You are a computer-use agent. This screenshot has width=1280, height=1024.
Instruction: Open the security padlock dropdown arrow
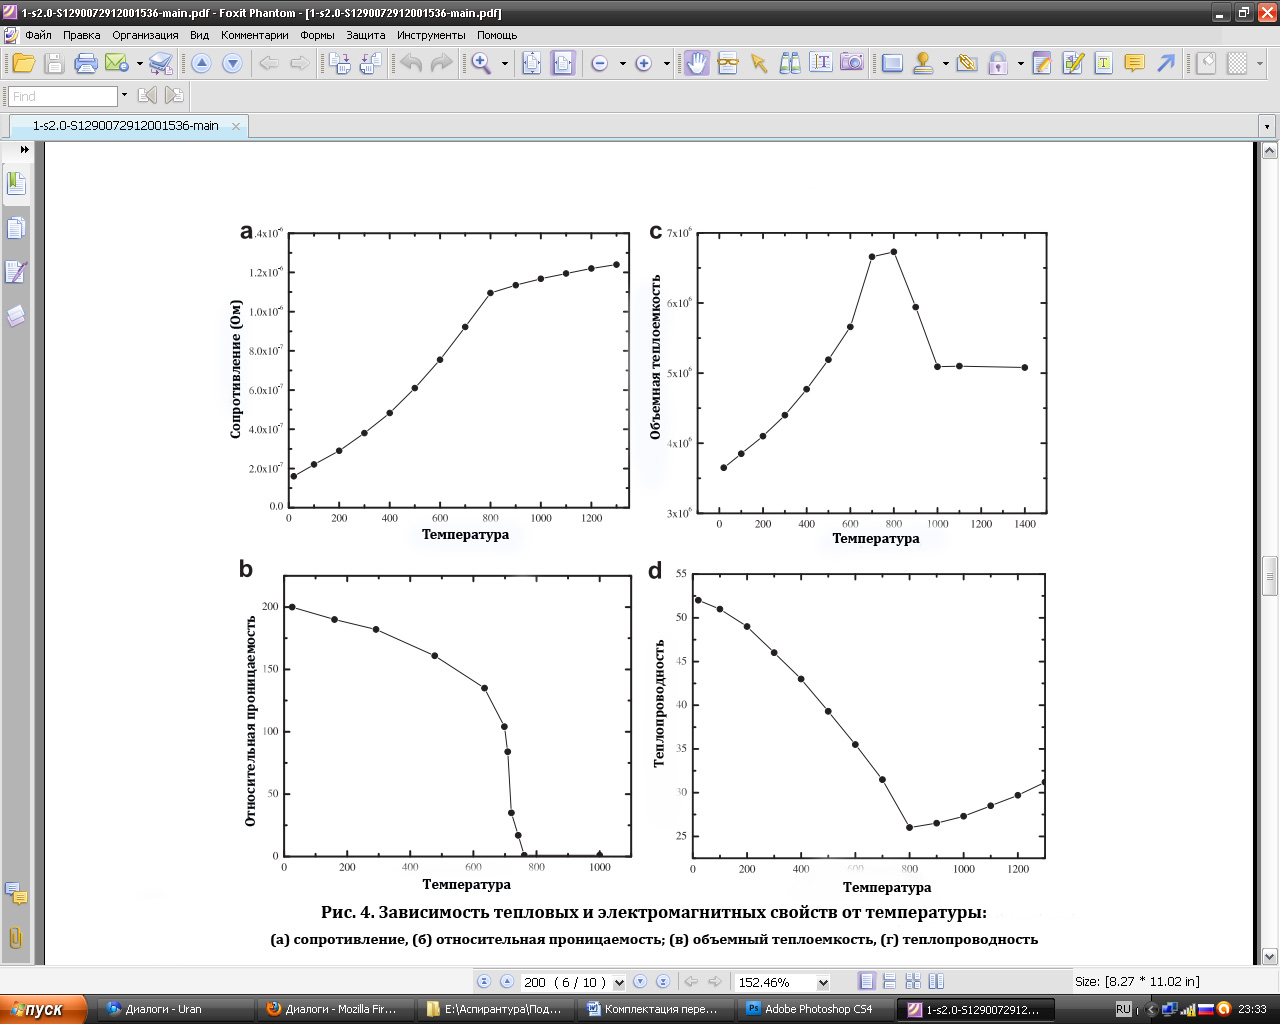click(x=1021, y=63)
